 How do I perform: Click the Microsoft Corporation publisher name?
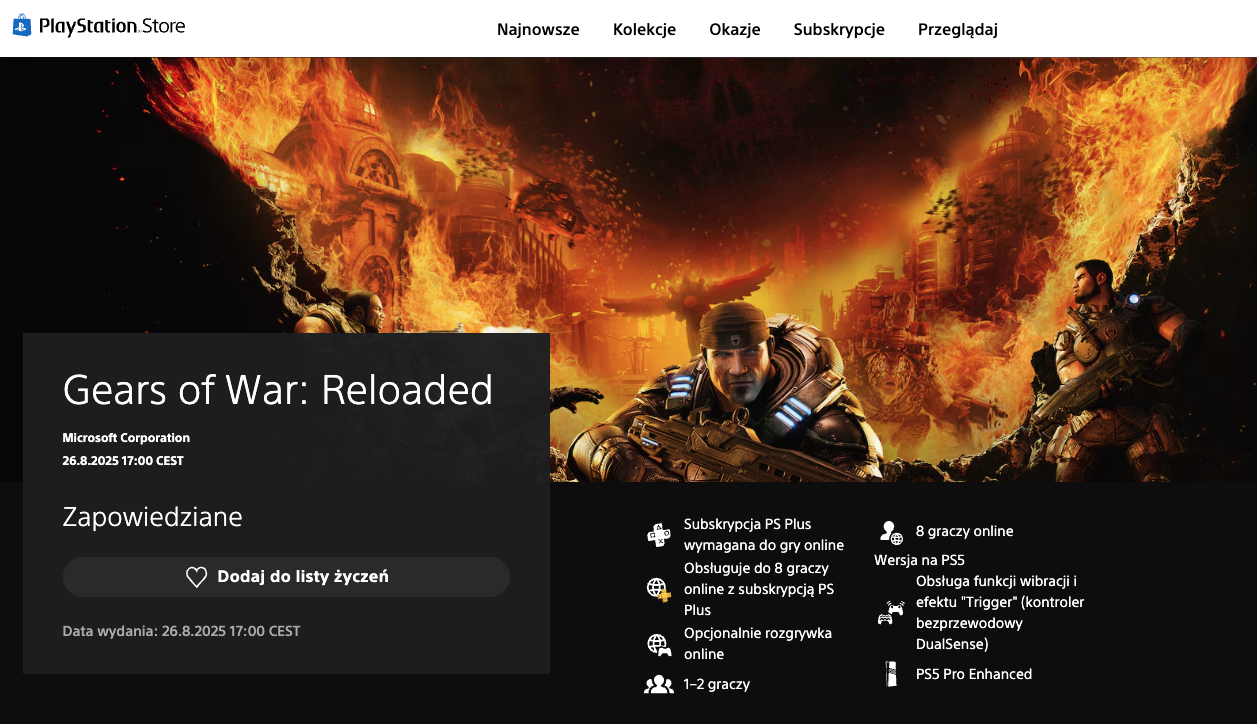(x=126, y=438)
